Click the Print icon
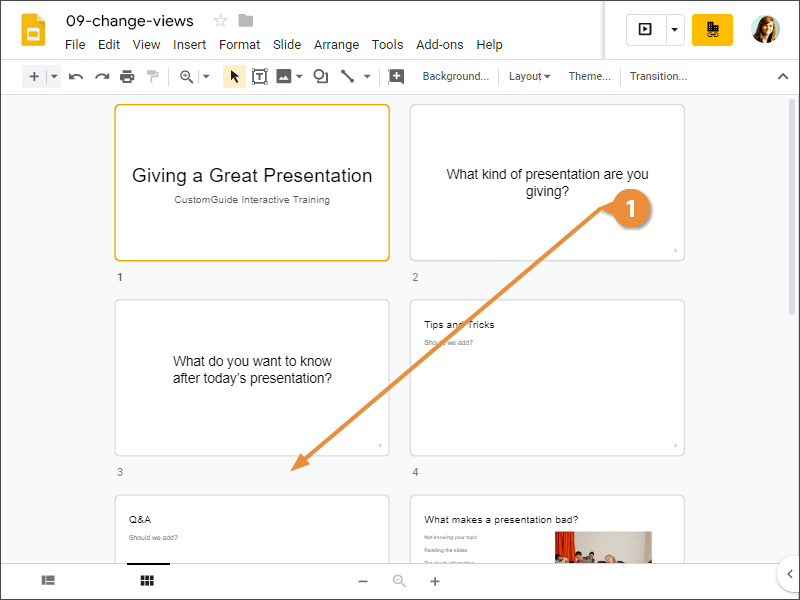 click(127, 76)
